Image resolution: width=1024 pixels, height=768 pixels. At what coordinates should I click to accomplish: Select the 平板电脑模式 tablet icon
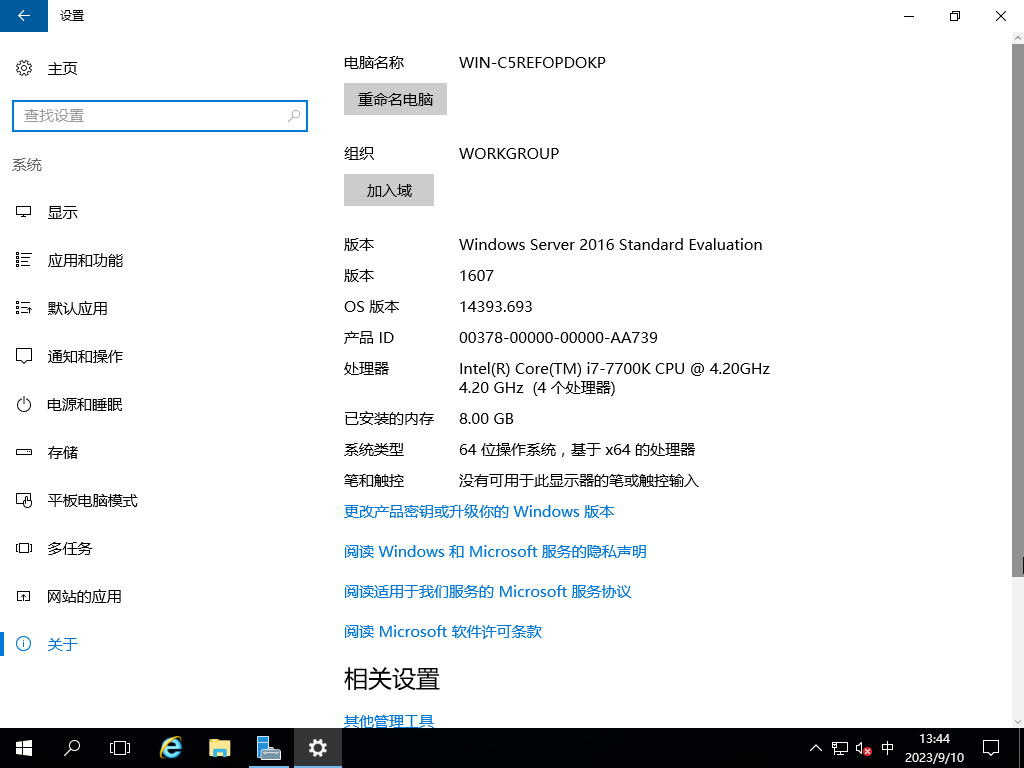click(24, 500)
